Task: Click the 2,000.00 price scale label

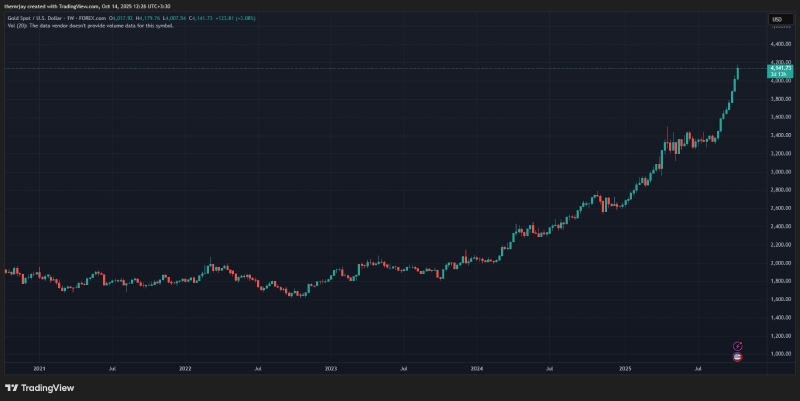Action: (781, 262)
